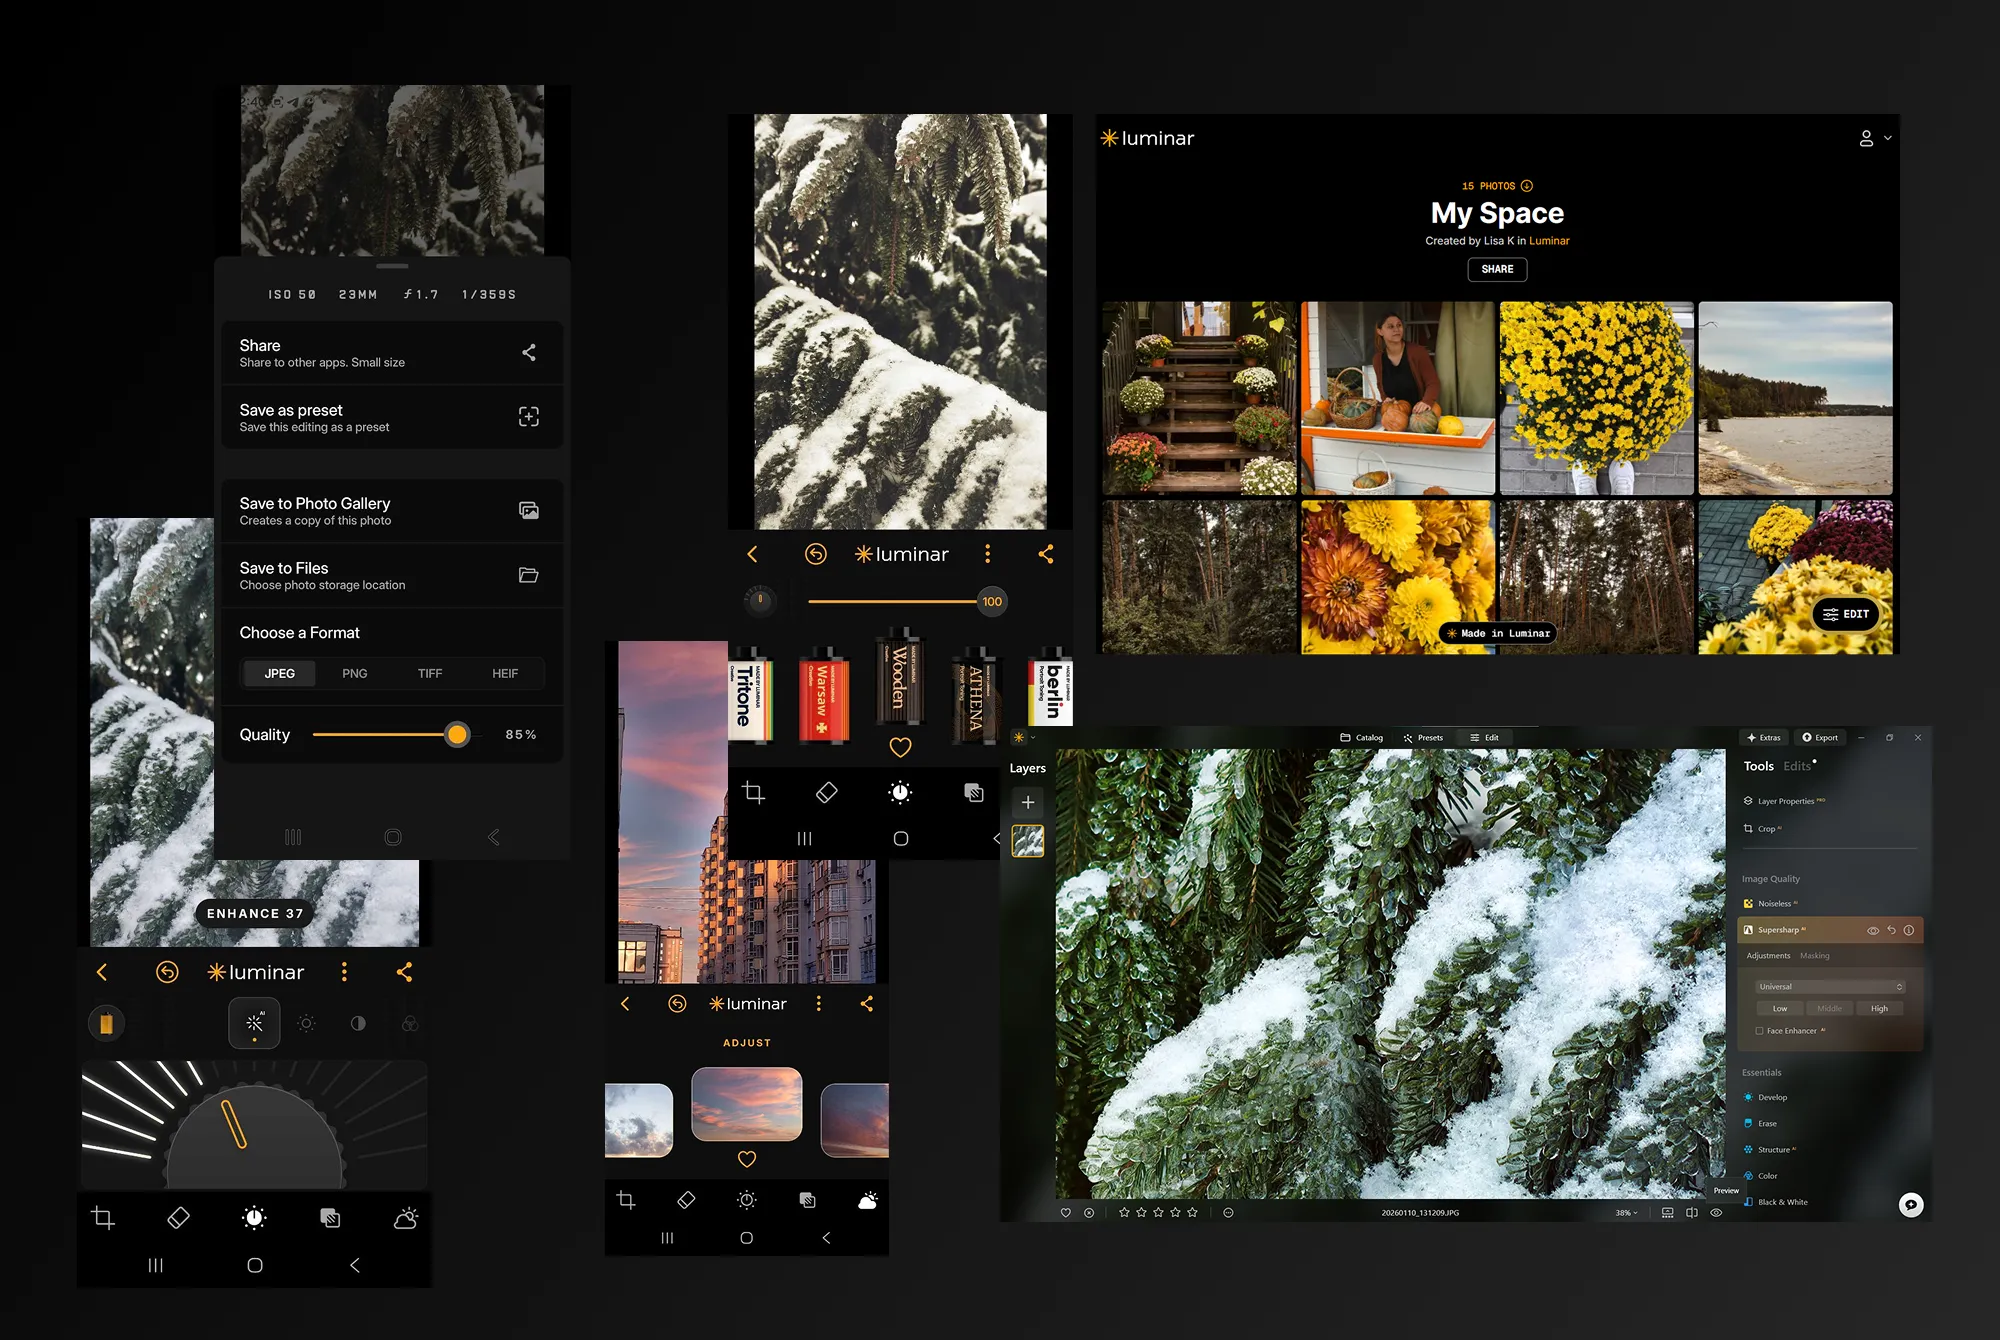Click the Export button
The width and height of the screenshot is (2000, 1340).
(x=1820, y=737)
